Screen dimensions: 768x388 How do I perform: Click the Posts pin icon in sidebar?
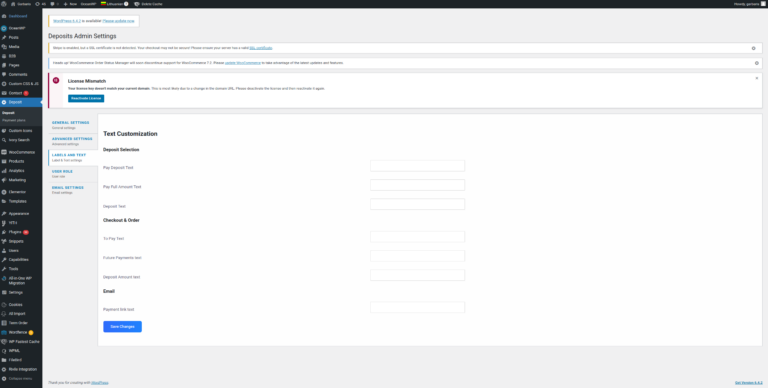point(4,37)
